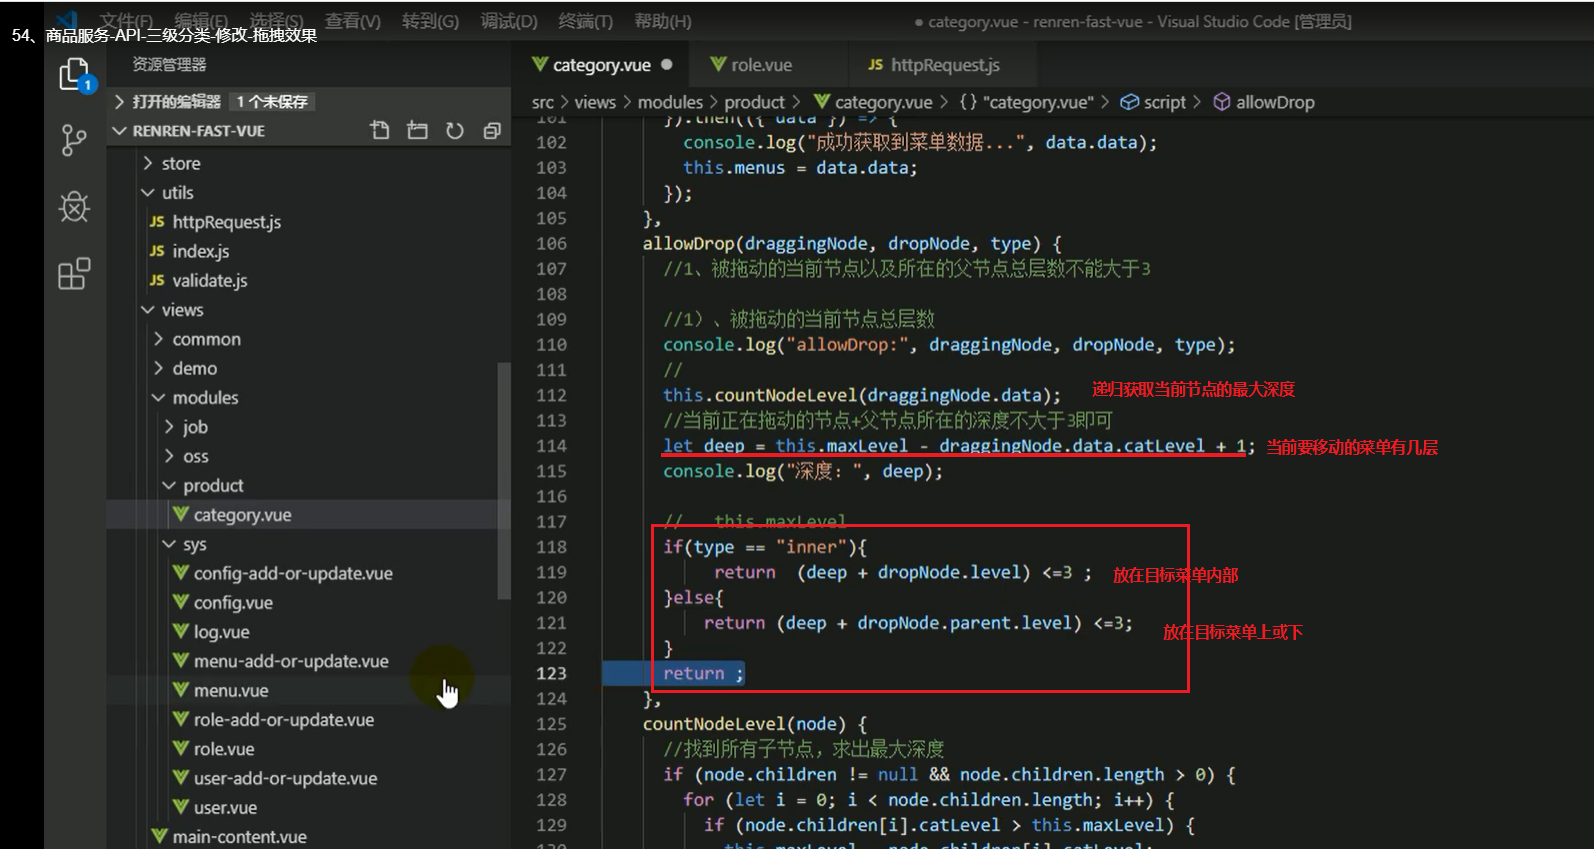Open config-add-or-update.vue
This screenshot has width=1594, height=849.
coord(293,573)
